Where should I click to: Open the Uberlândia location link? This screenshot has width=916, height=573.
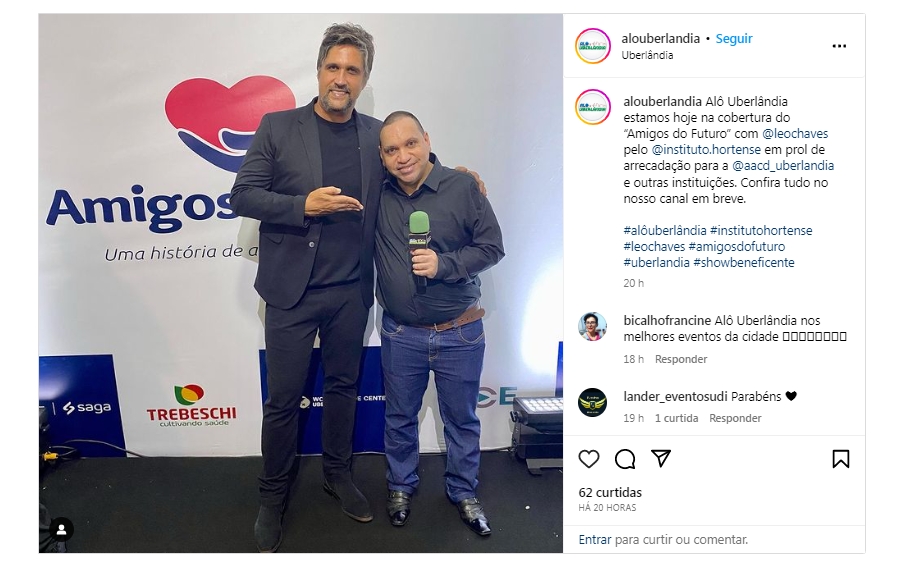647,55
